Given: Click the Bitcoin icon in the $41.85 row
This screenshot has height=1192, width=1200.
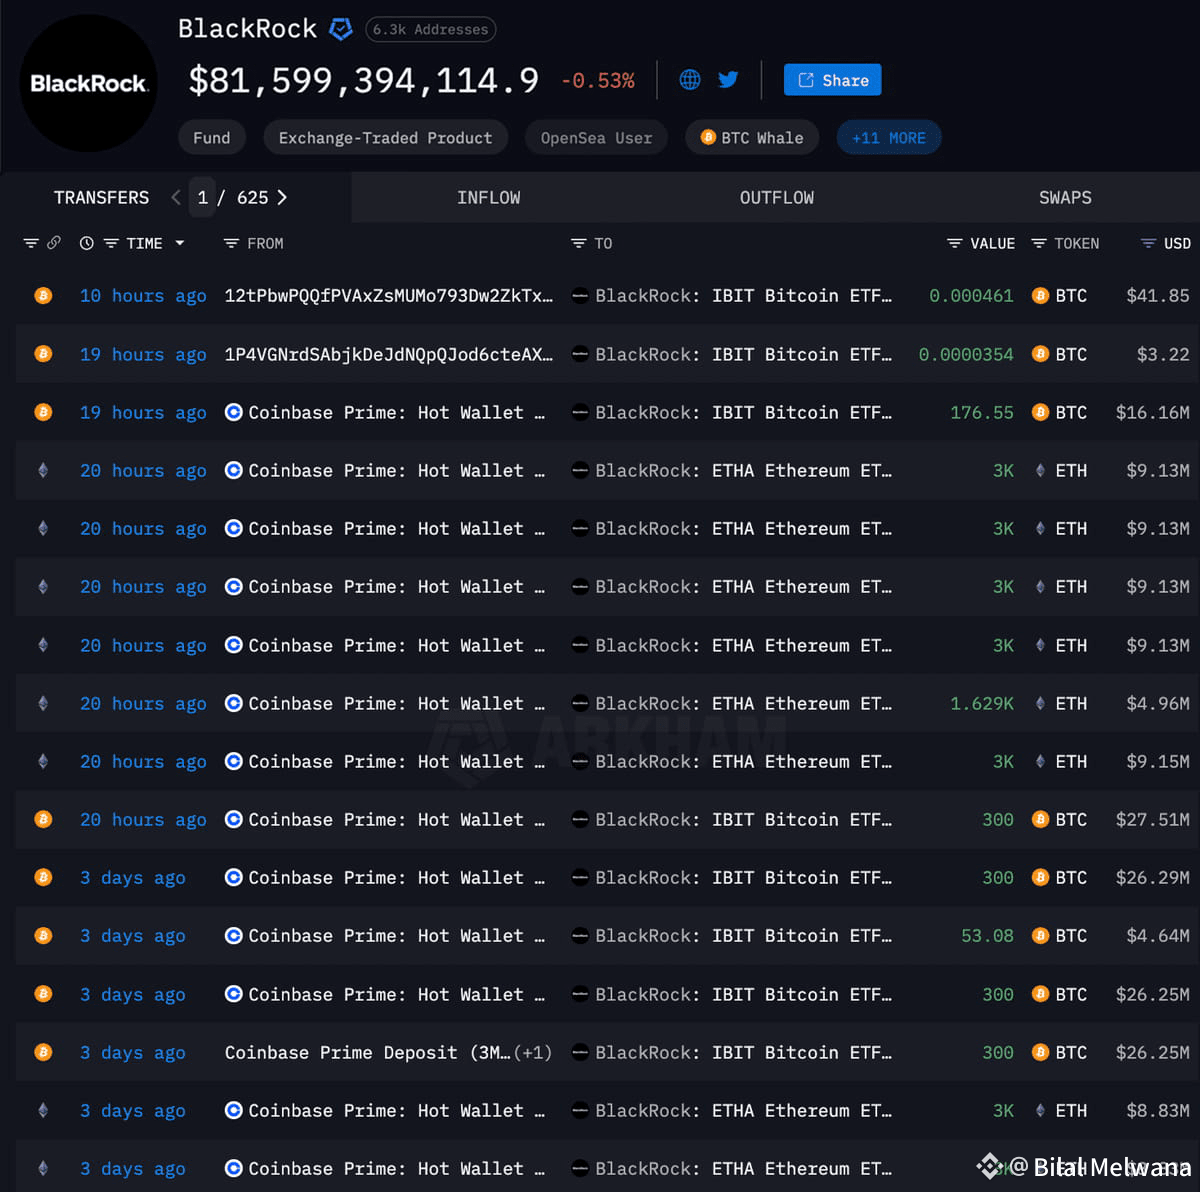Looking at the screenshot, I should pos(43,295).
